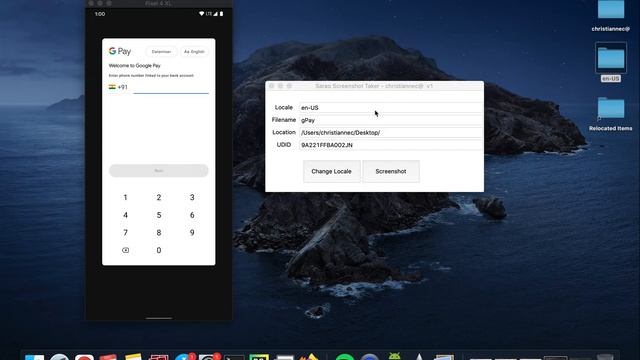Tap digit 1 on the phone keypad
The image size is (640, 360).
pyautogui.click(x=125, y=198)
